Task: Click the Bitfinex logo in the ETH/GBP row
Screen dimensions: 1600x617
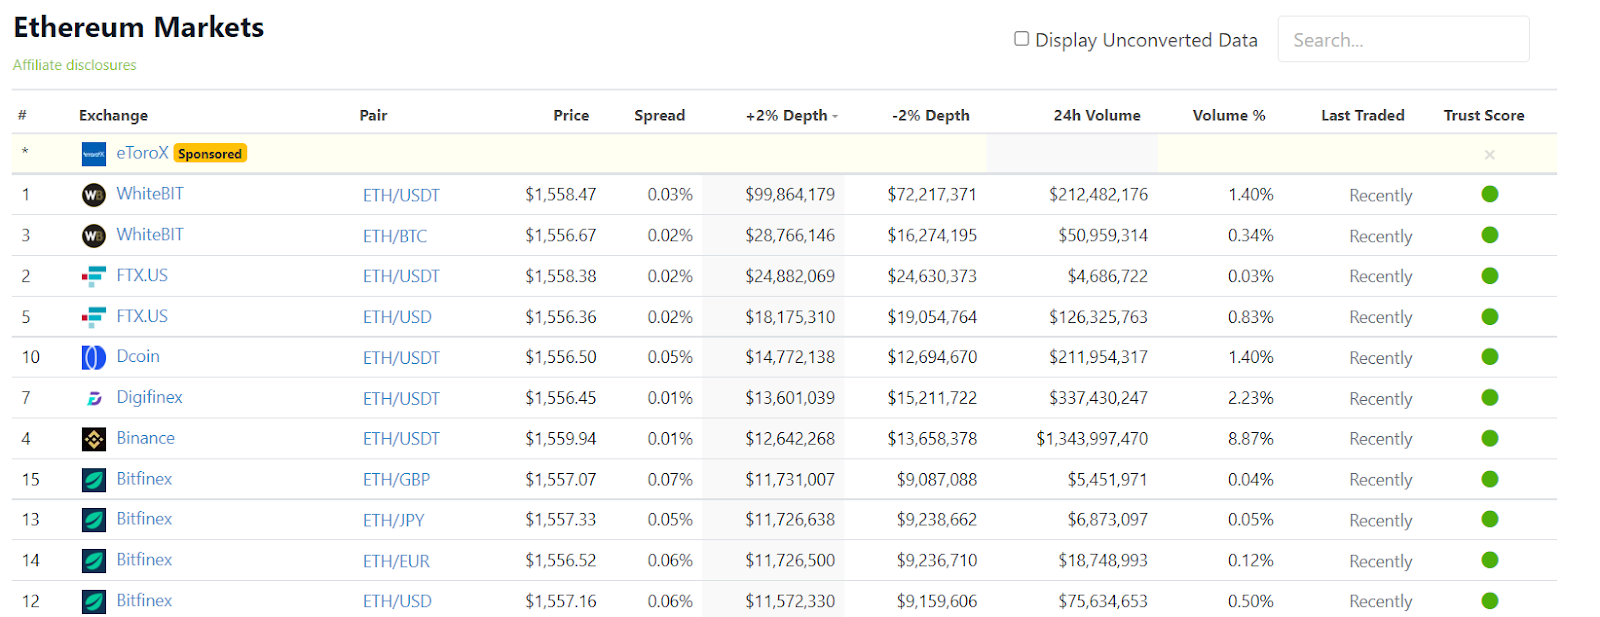Action: pyautogui.click(x=93, y=480)
